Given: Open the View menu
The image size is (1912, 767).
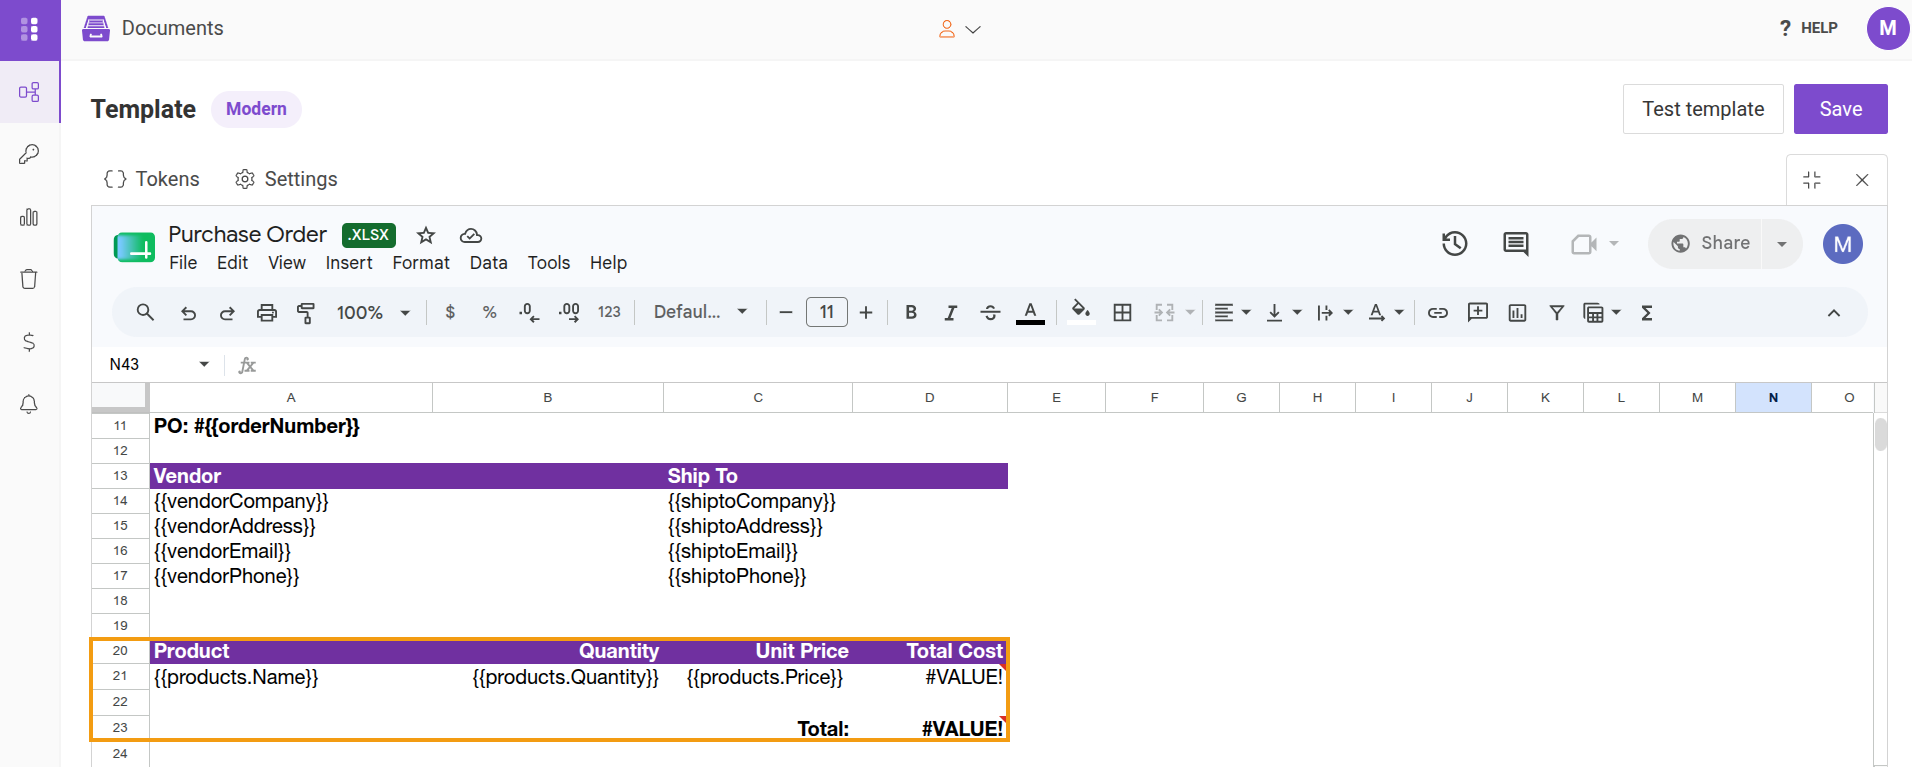Looking at the screenshot, I should [287, 262].
